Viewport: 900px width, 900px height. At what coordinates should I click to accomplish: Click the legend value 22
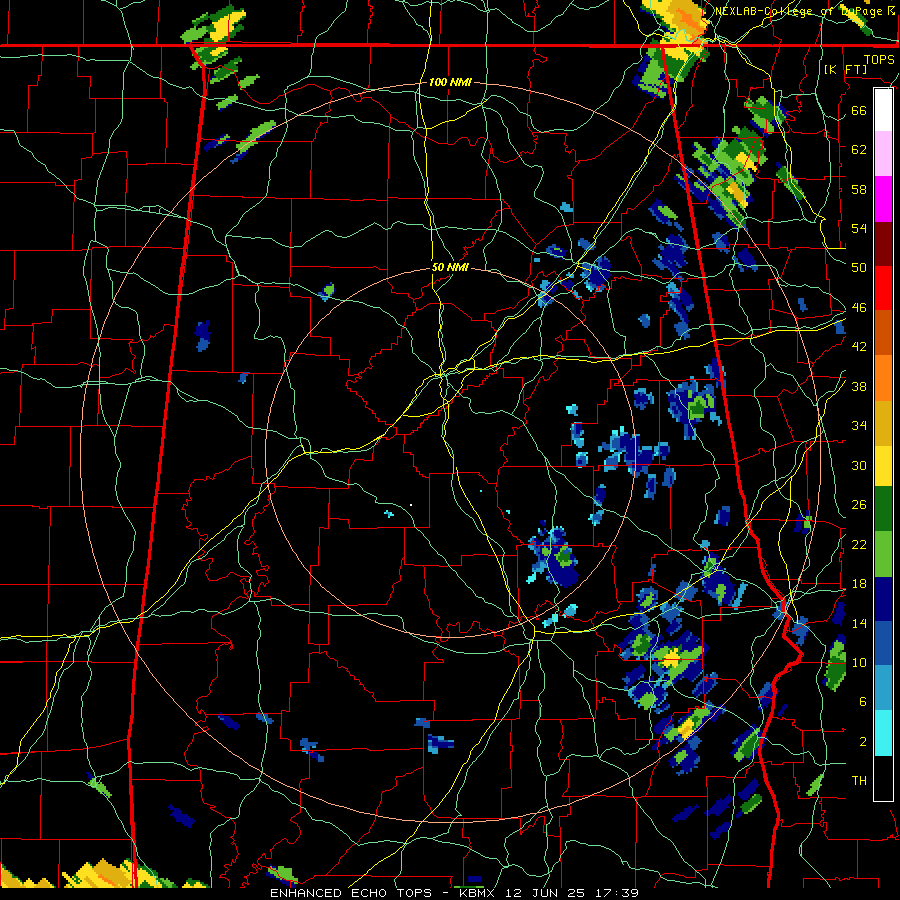click(859, 544)
